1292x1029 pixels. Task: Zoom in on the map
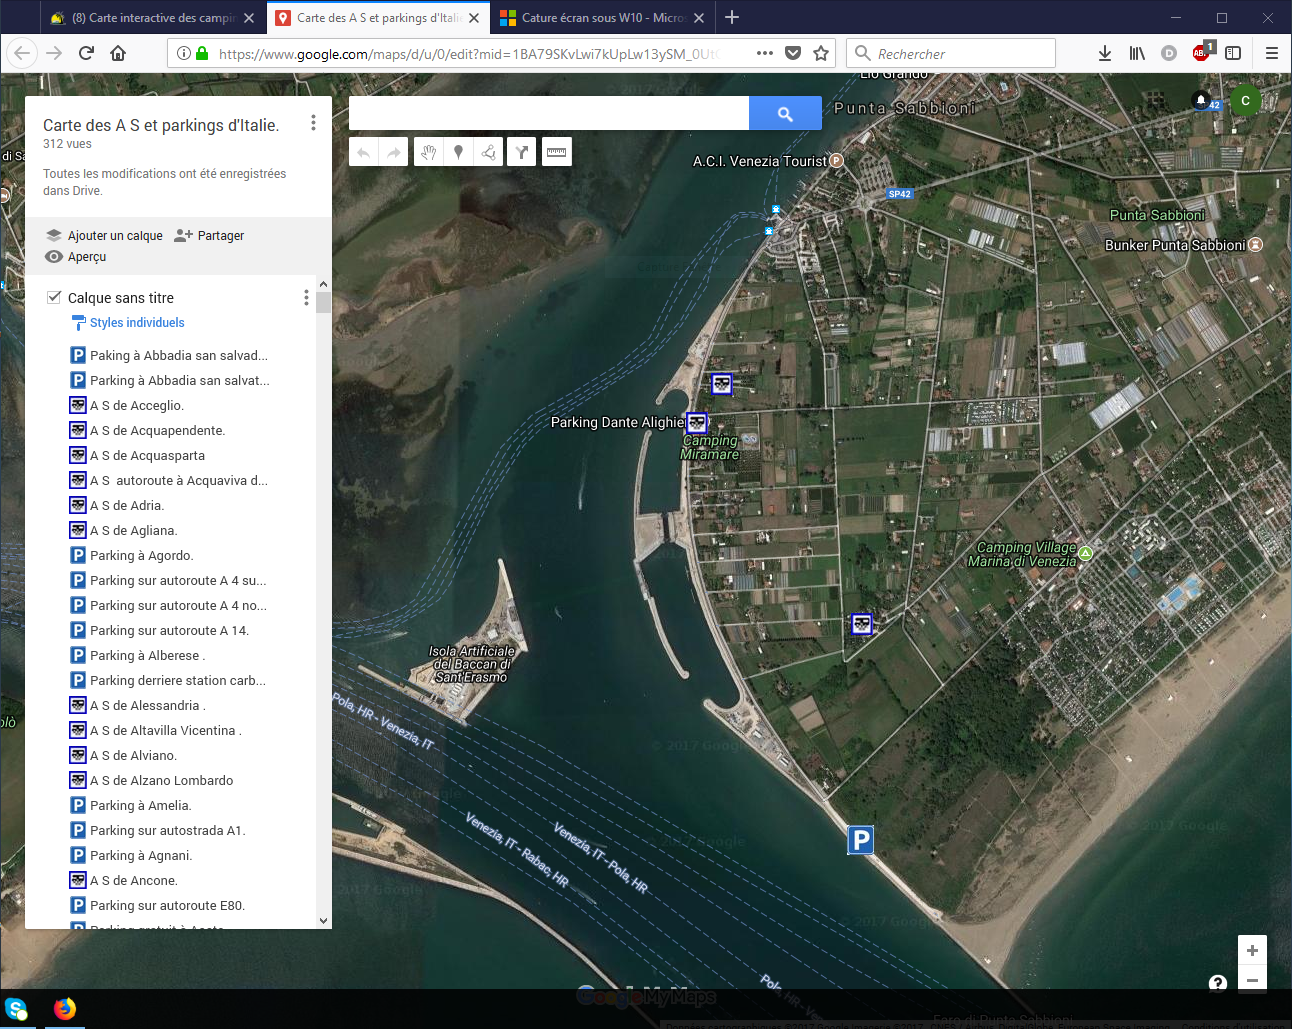pyautogui.click(x=1252, y=950)
